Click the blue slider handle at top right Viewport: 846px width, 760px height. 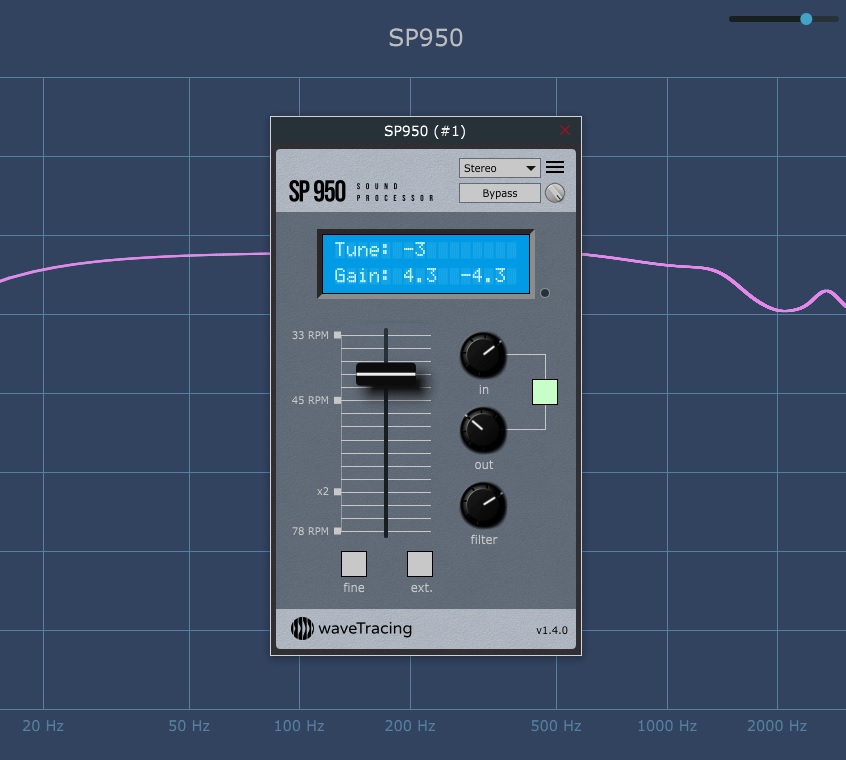(806, 19)
